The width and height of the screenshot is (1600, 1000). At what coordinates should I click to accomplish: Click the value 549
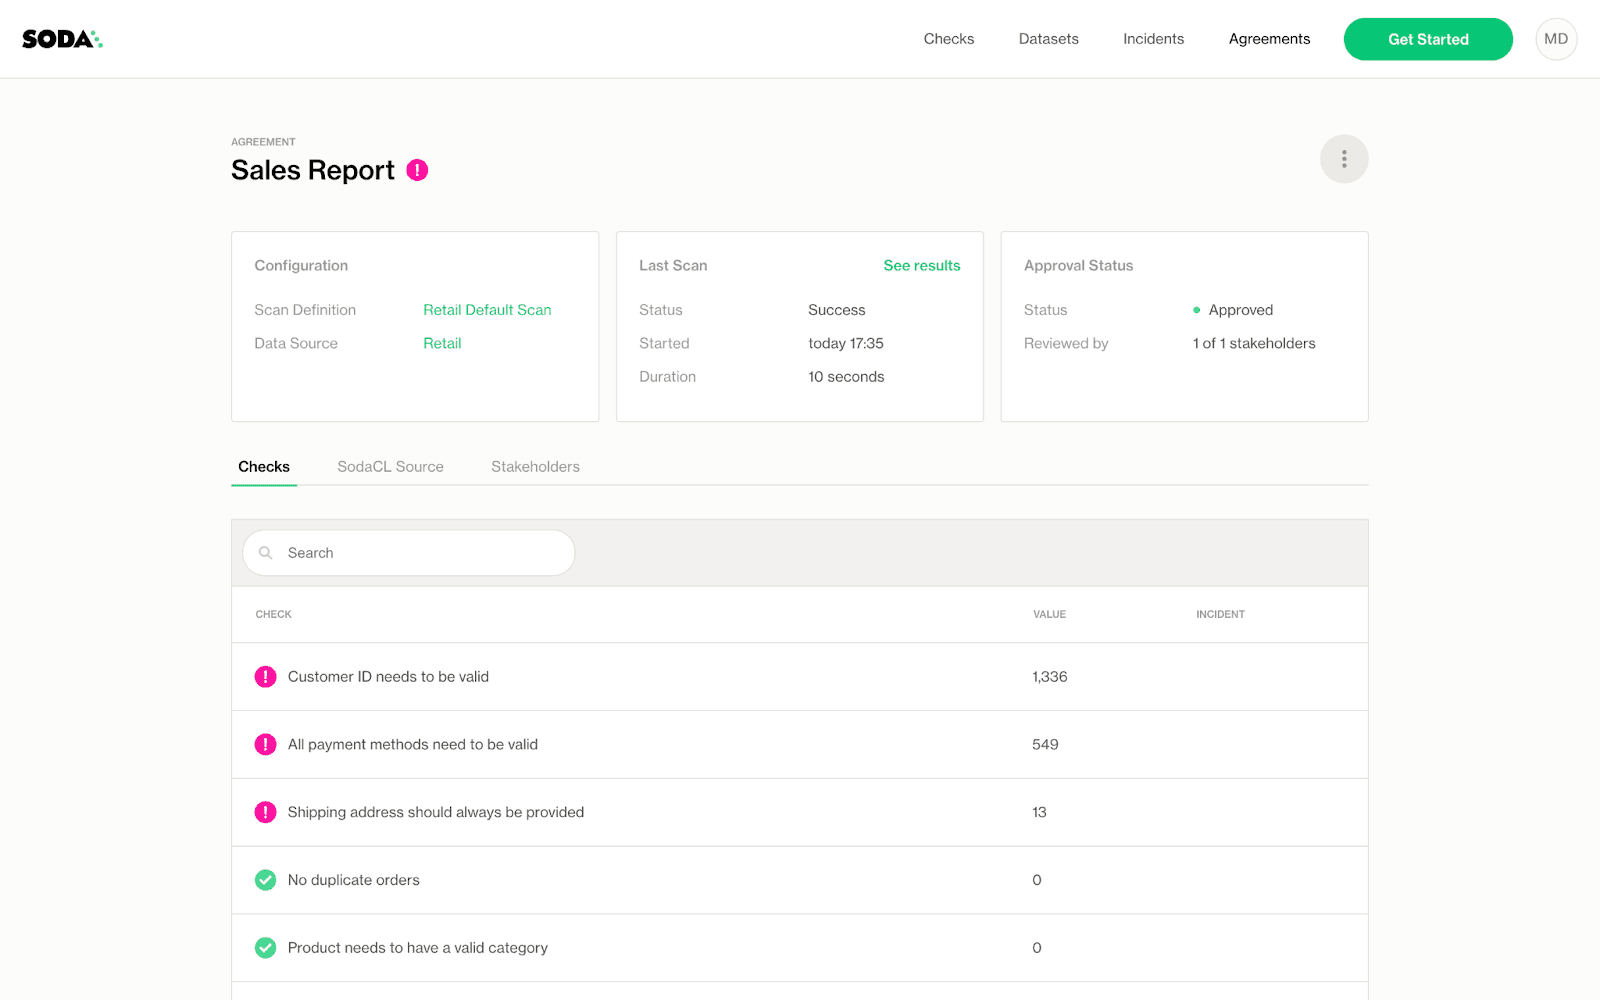pyautogui.click(x=1045, y=745)
